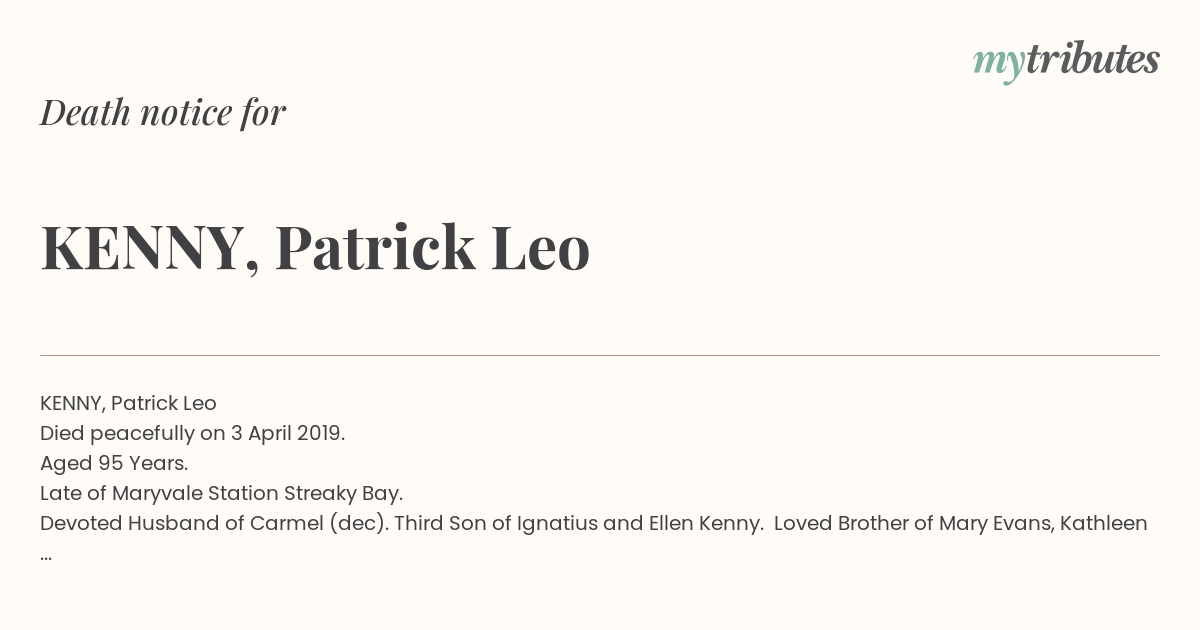This screenshot has width=1200, height=630.
Task: Click the horizontal divider line
Action: click(600, 355)
